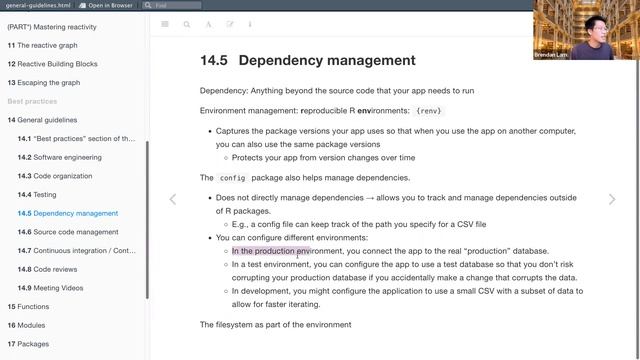
Task: Click the Open in Browser button
Action: [x=106, y=5]
